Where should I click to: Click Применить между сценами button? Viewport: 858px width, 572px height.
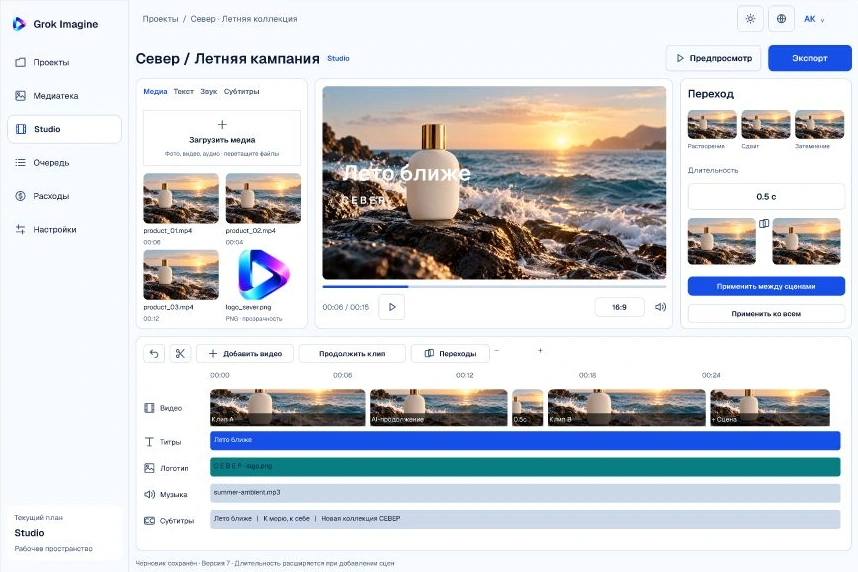(766, 286)
